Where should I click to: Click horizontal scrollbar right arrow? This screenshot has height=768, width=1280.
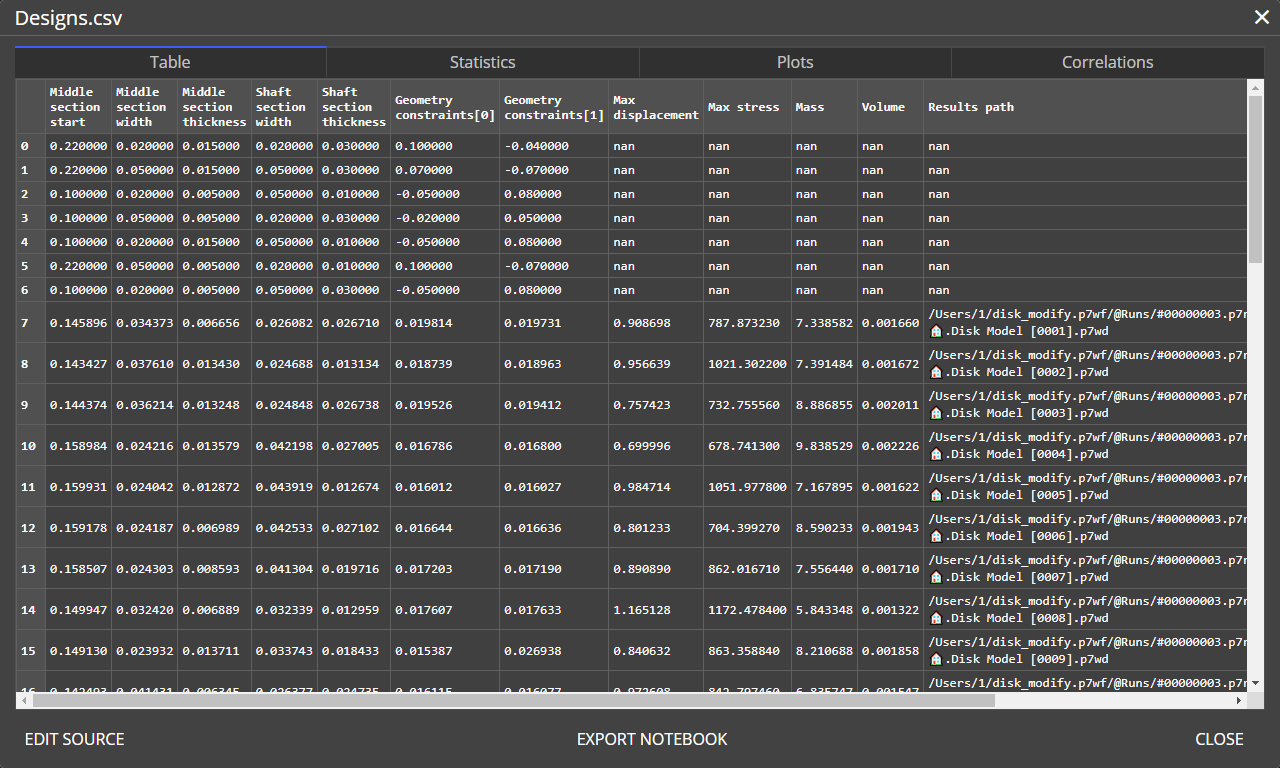pyautogui.click(x=1240, y=701)
